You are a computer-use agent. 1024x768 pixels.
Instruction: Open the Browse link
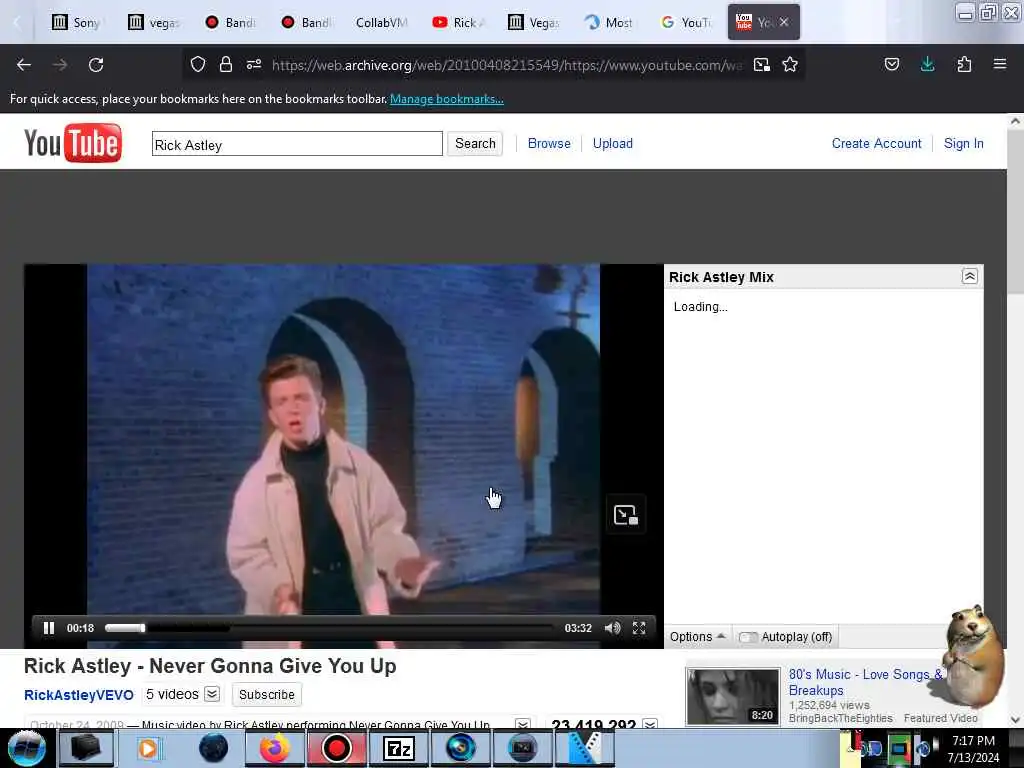(549, 144)
